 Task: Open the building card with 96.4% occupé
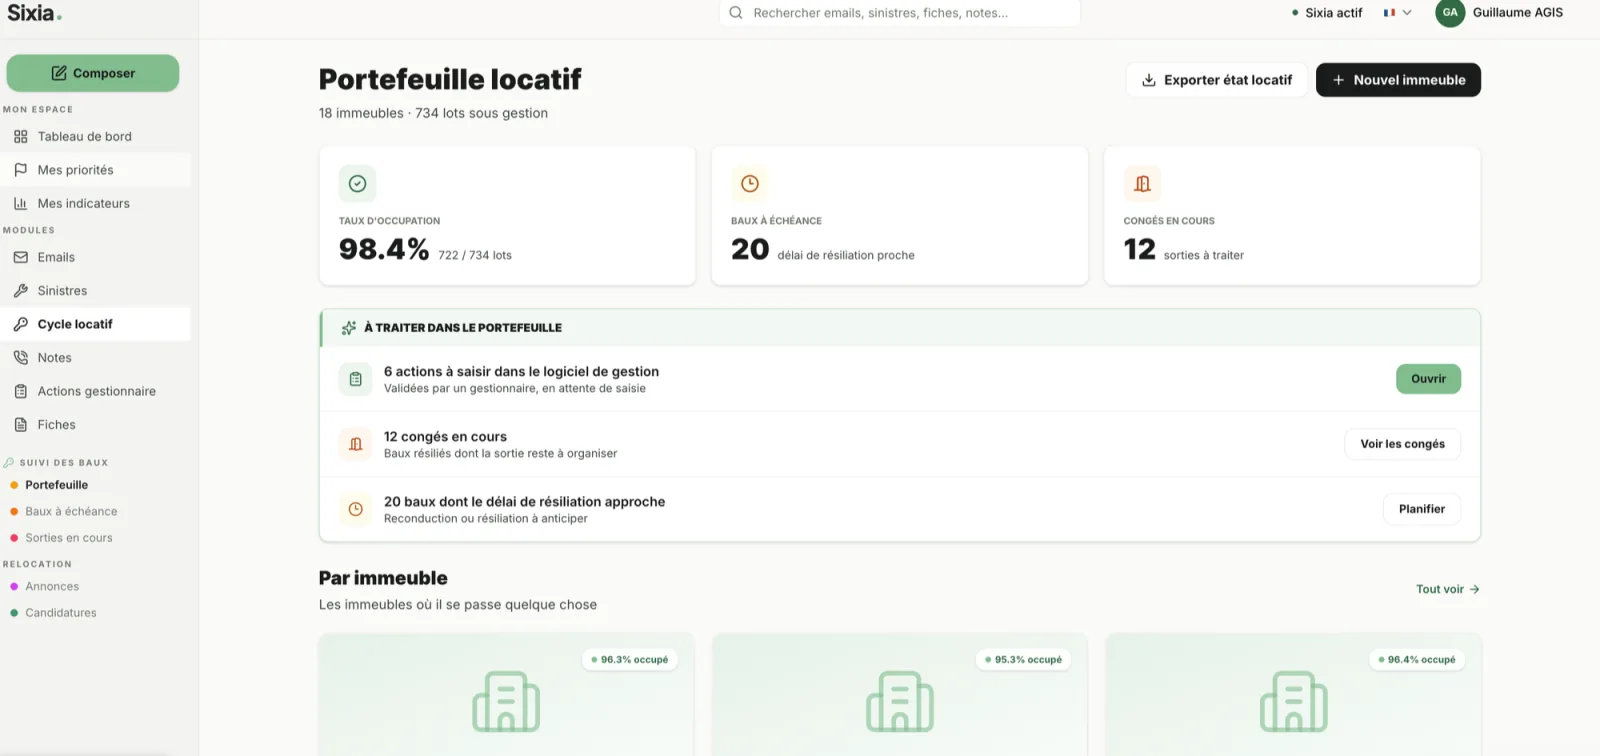click(1293, 695)
